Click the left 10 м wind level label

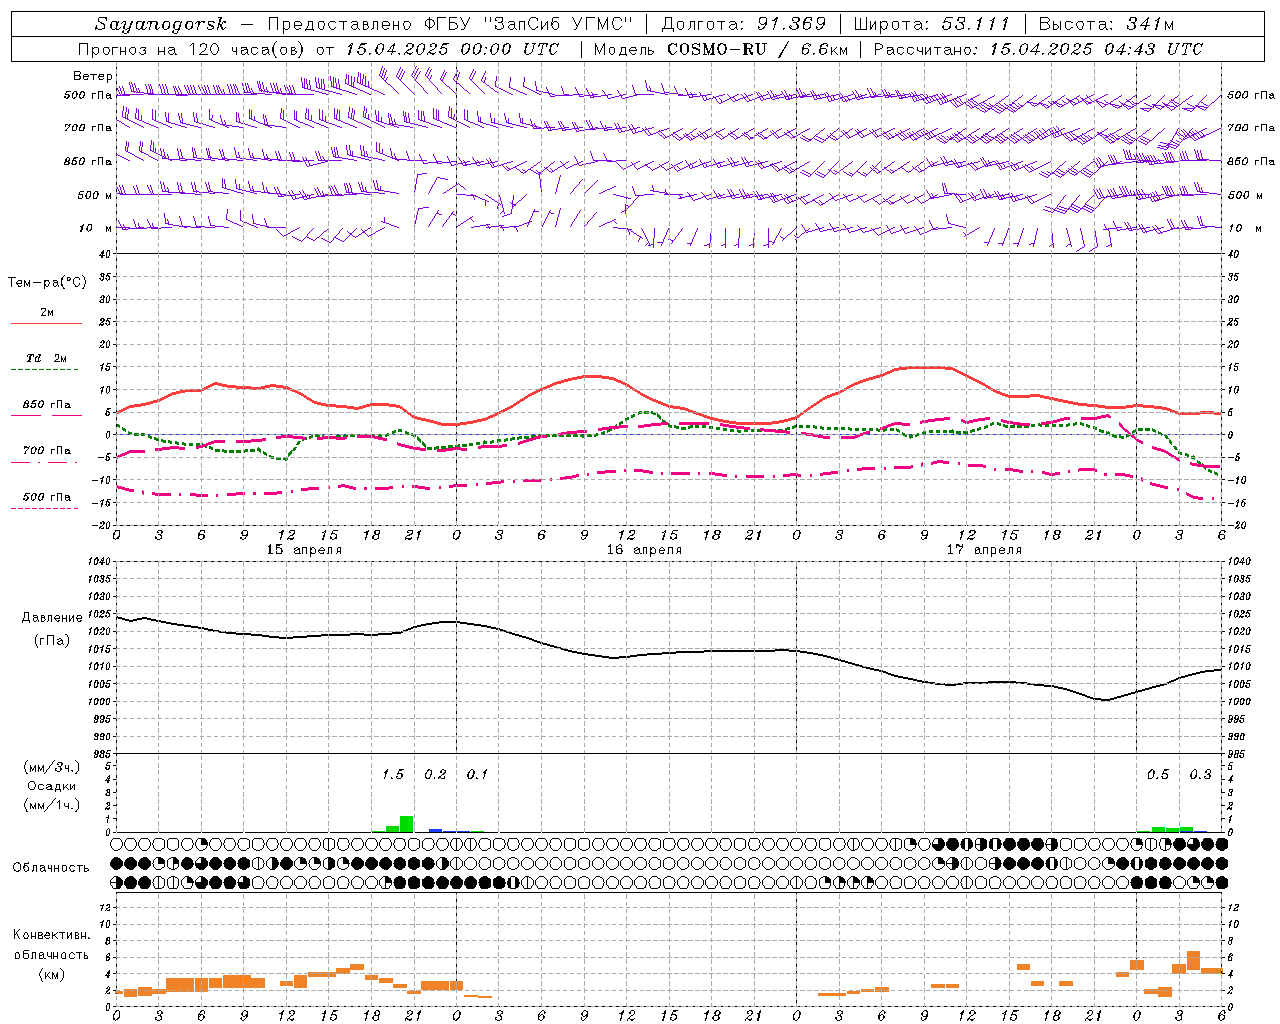[95, 228]
